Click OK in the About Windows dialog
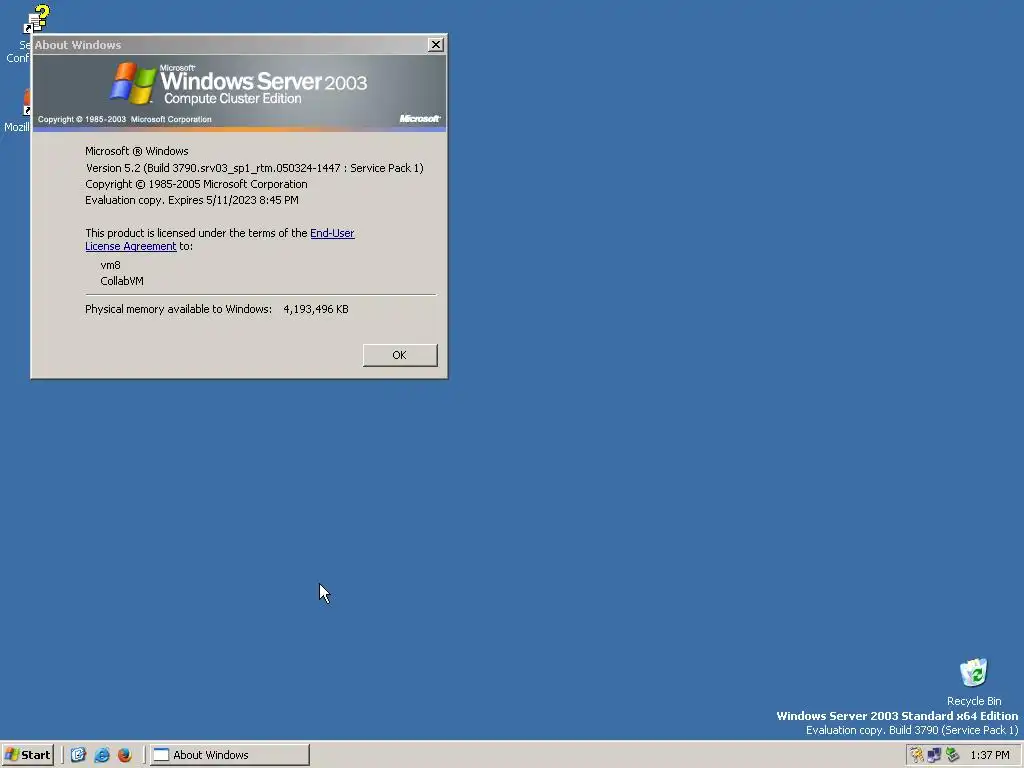This screenshot has width=1024, height=768. tap(400, 355)
